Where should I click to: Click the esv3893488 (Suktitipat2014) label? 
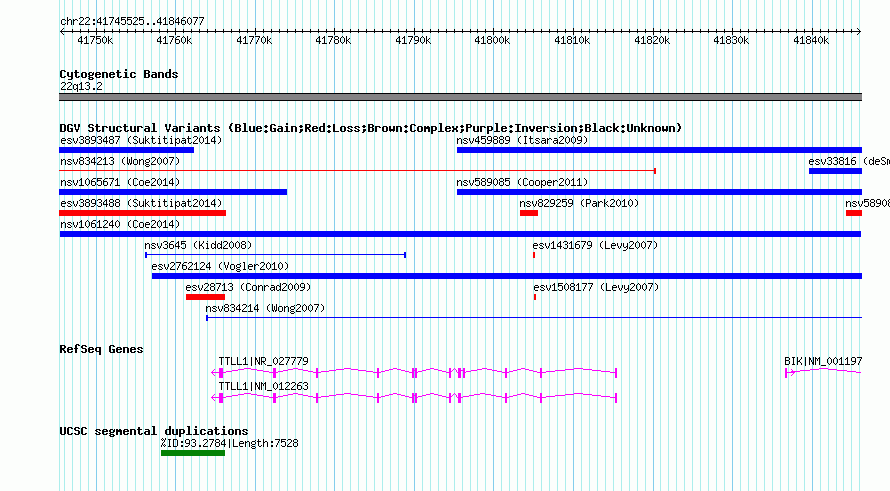141,203
